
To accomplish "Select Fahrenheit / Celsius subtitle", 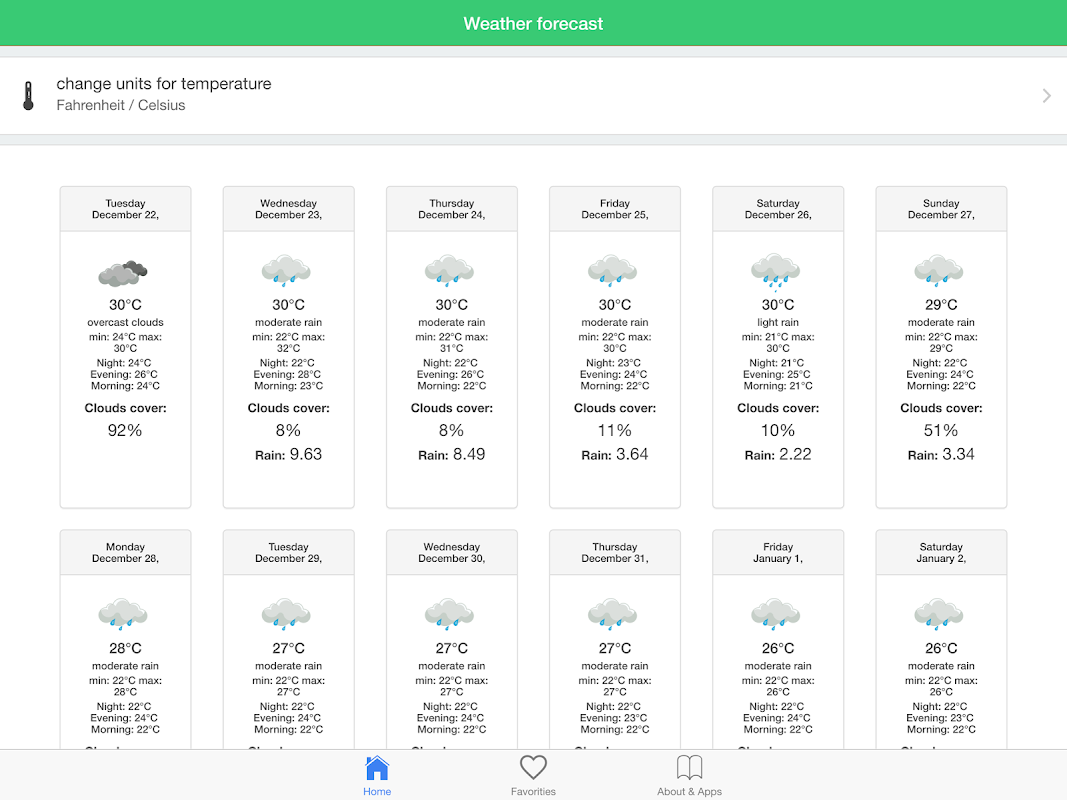I will [120, 105].
